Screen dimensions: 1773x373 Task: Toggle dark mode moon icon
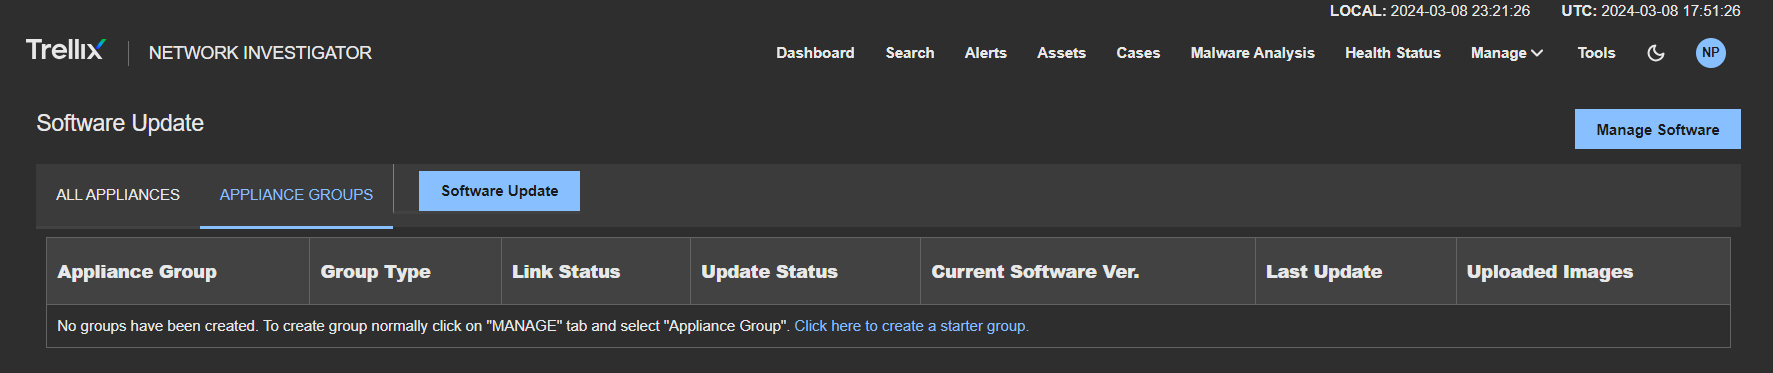(x=1656, y=53)
